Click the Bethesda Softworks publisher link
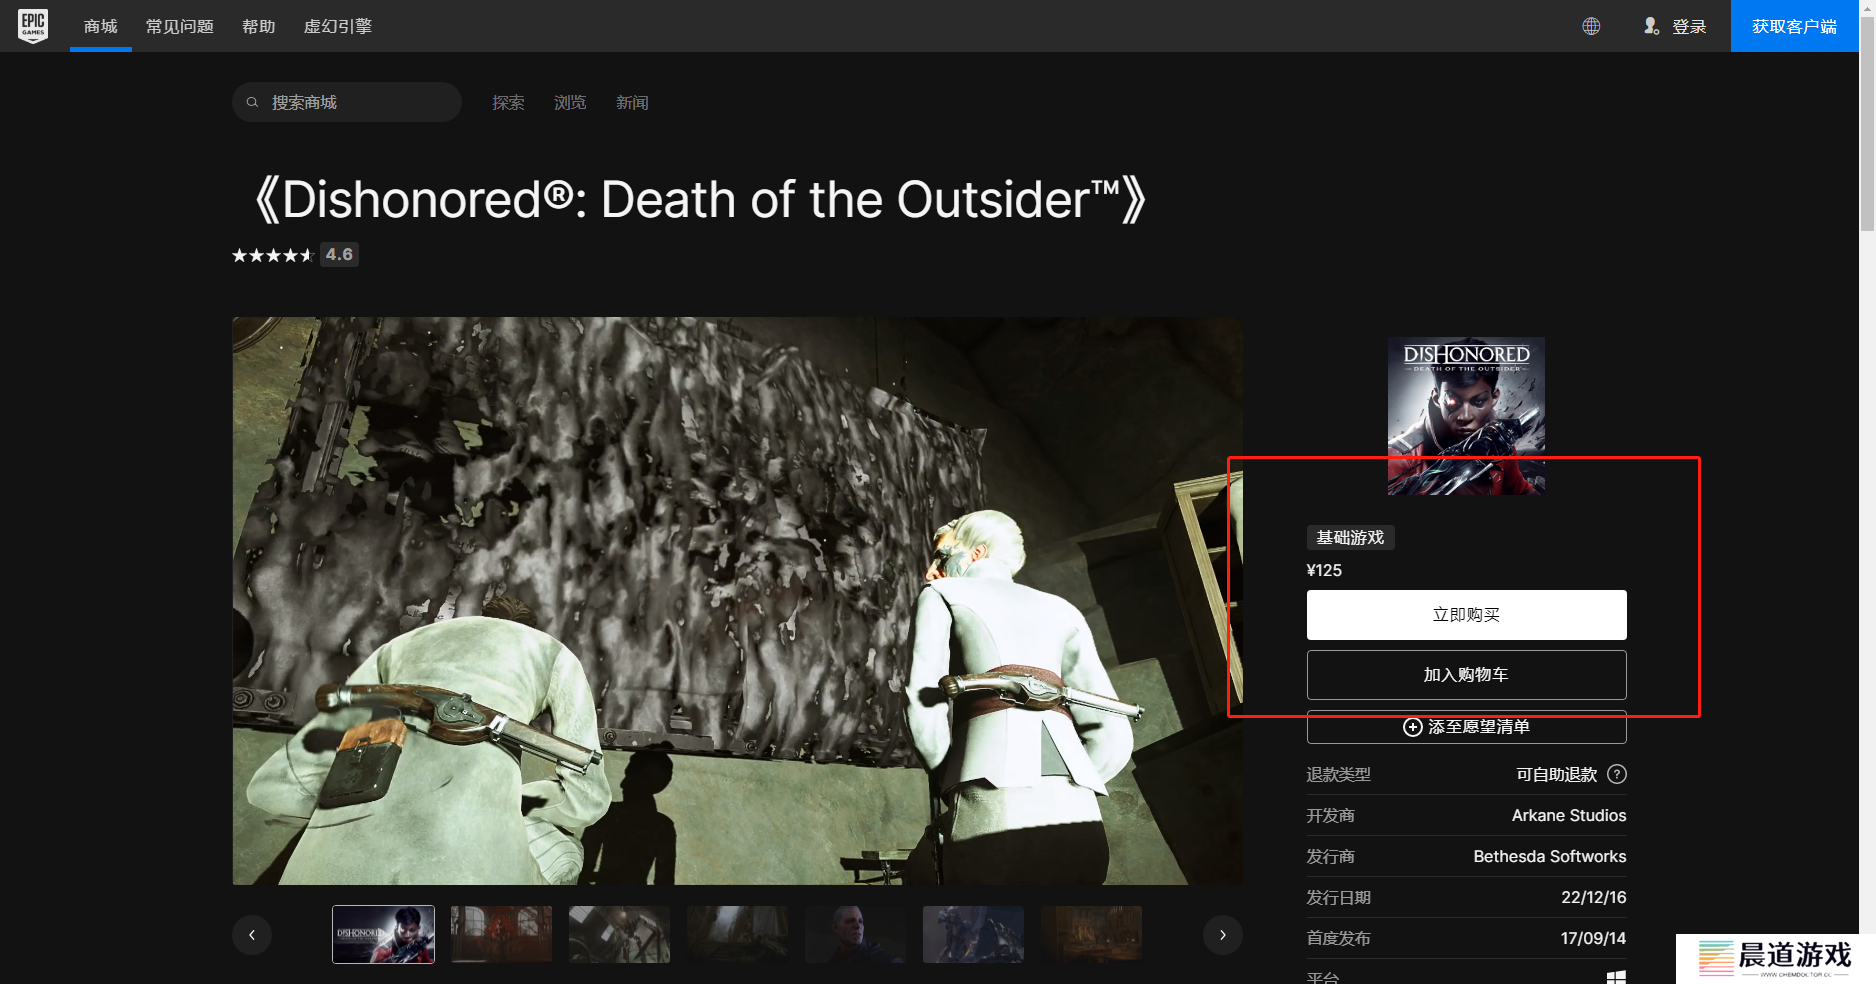 [x=1550, y=856]
